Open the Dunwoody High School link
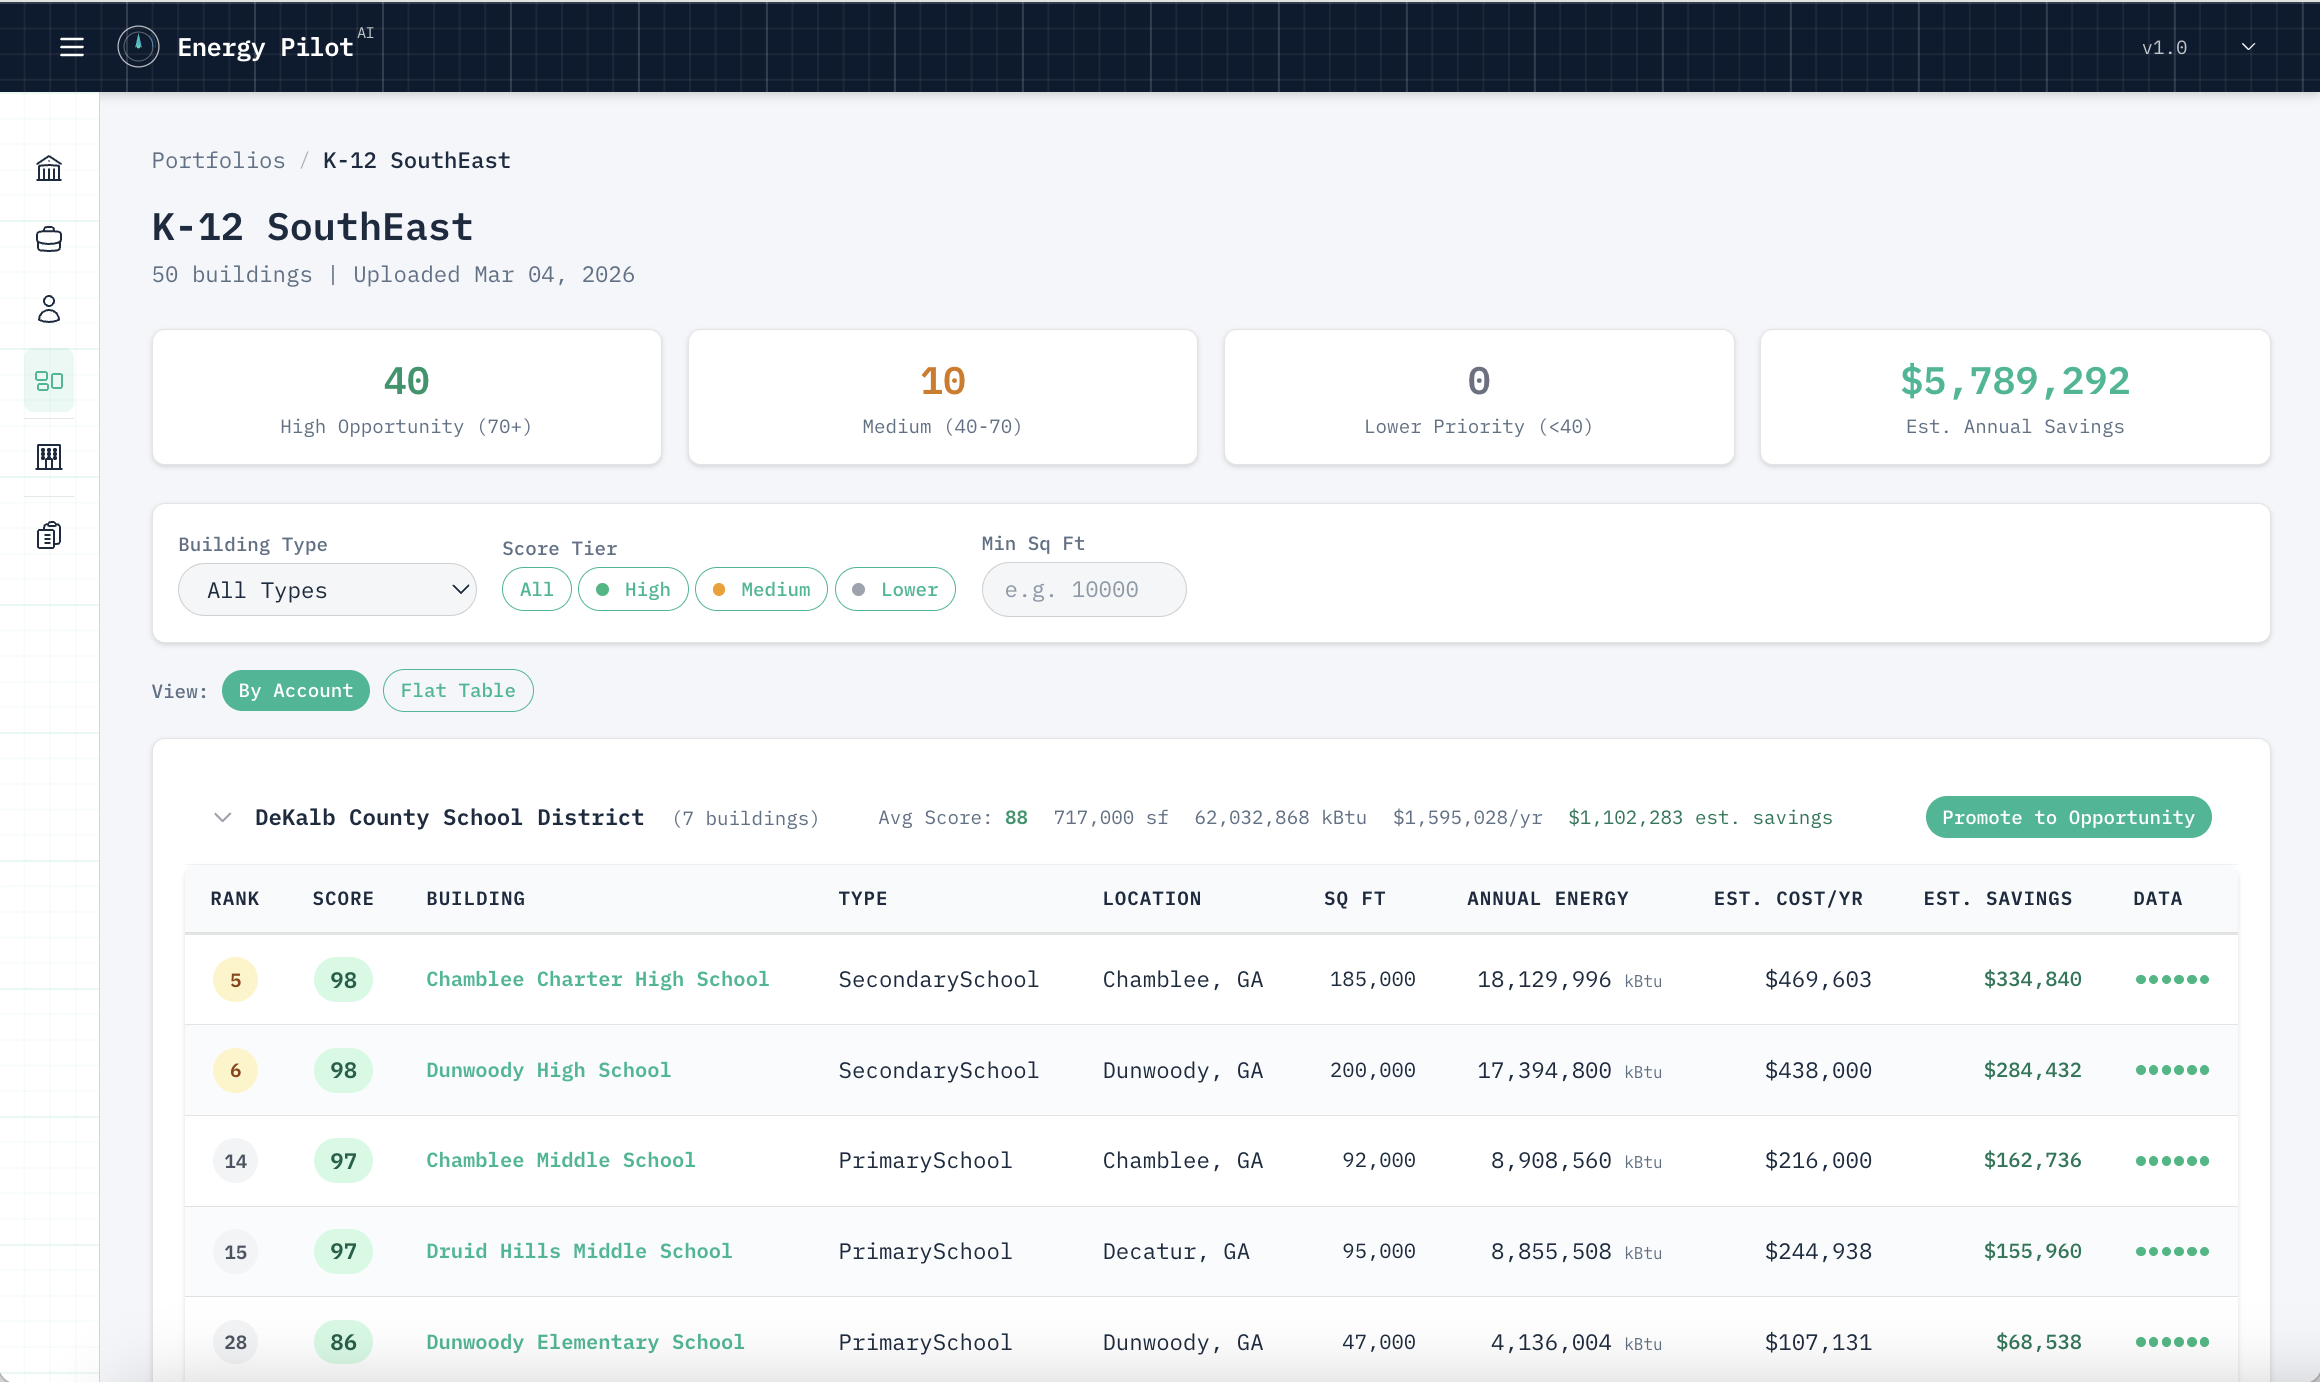Screen dimensions: 2320x1382 coord(548,1069)
